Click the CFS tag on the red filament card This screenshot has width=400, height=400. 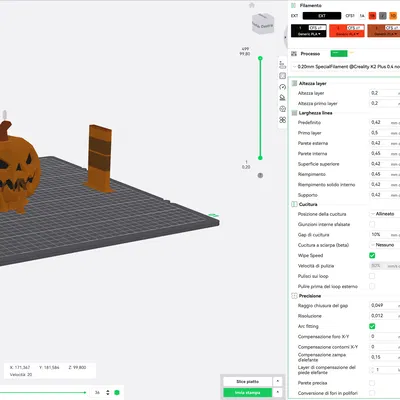(355, 28)
